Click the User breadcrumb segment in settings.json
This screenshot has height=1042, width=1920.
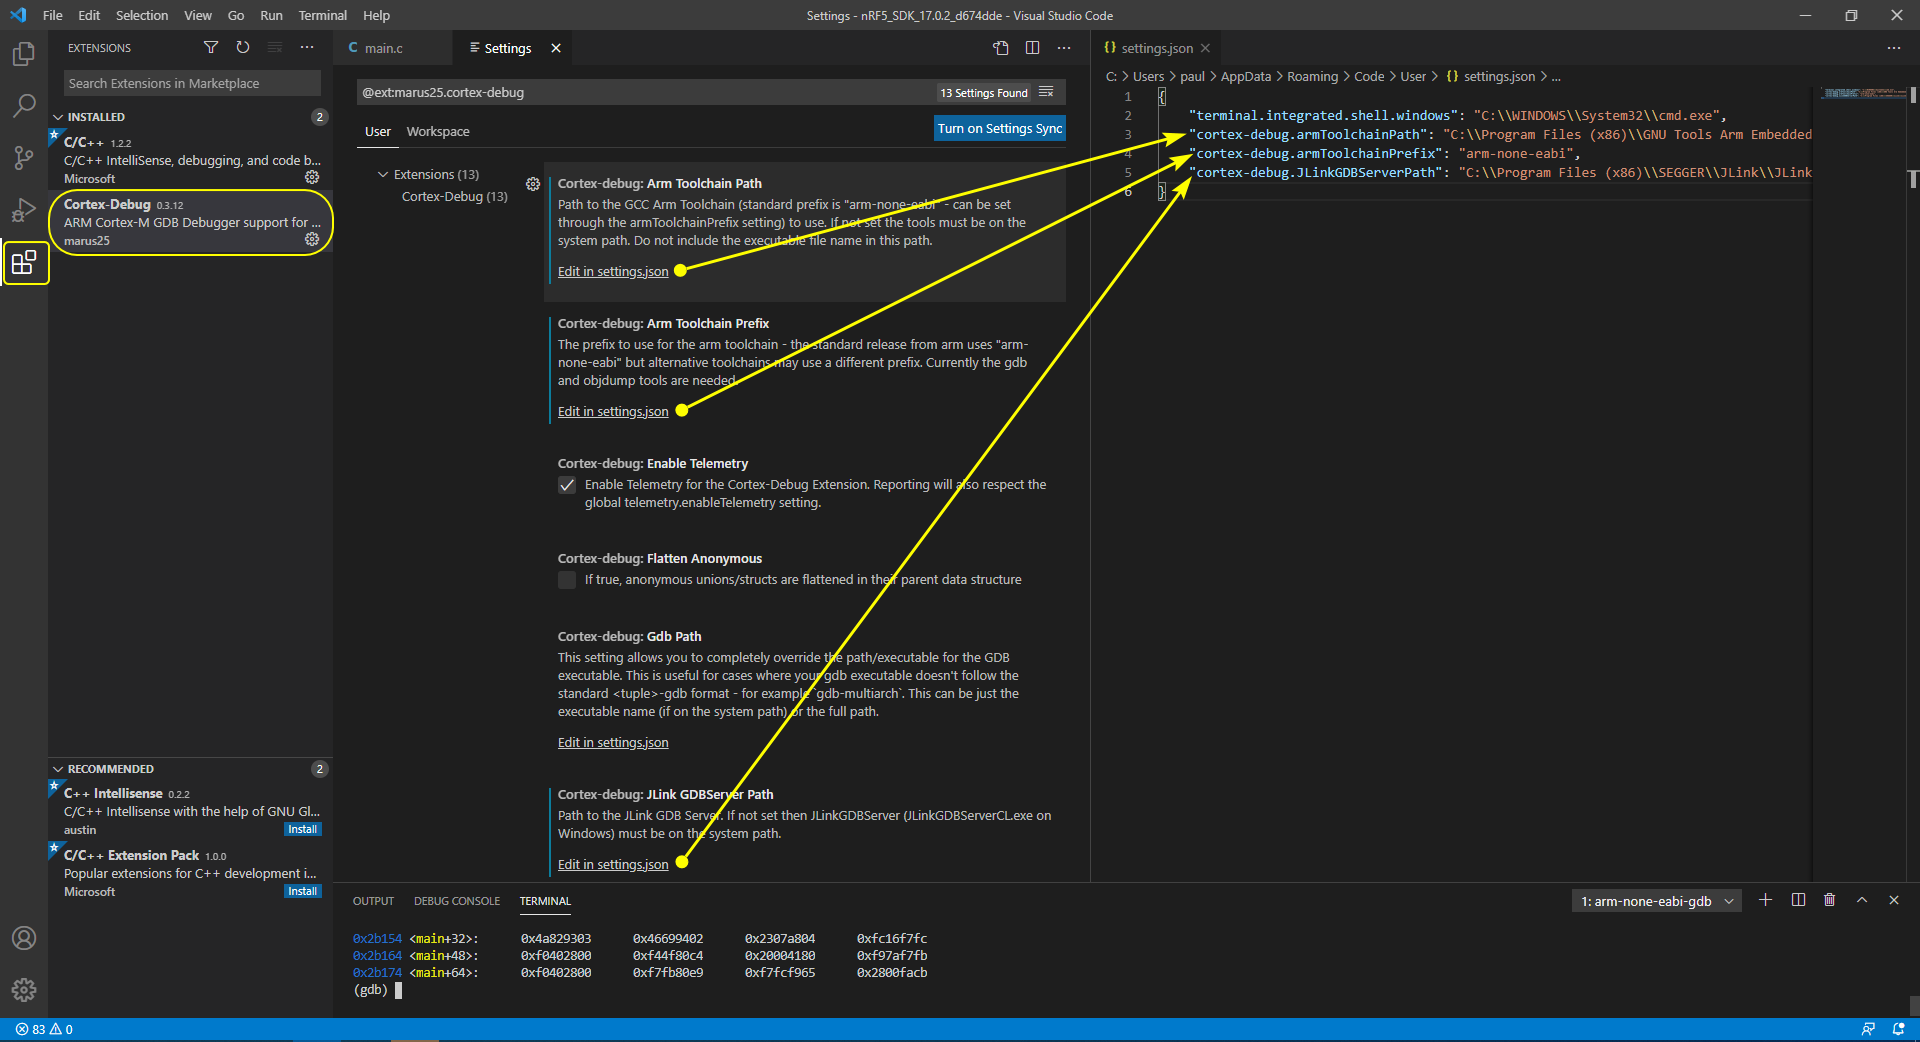(x=1413, y=76)
